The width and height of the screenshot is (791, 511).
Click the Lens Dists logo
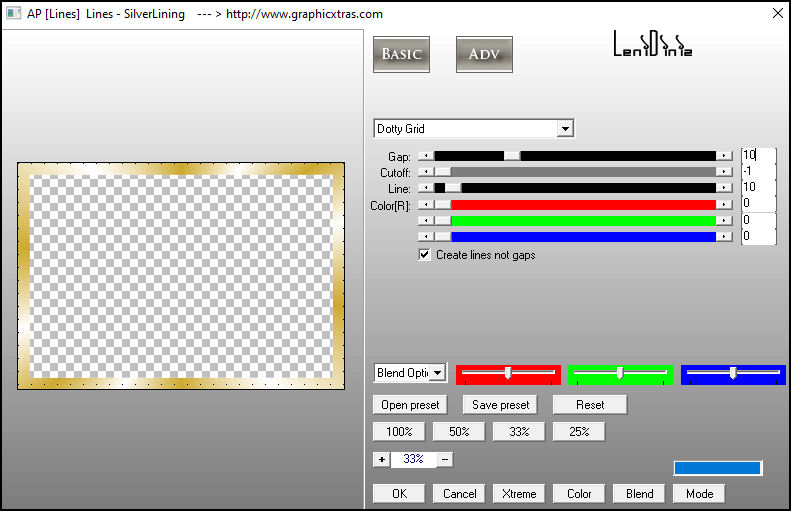652,45
